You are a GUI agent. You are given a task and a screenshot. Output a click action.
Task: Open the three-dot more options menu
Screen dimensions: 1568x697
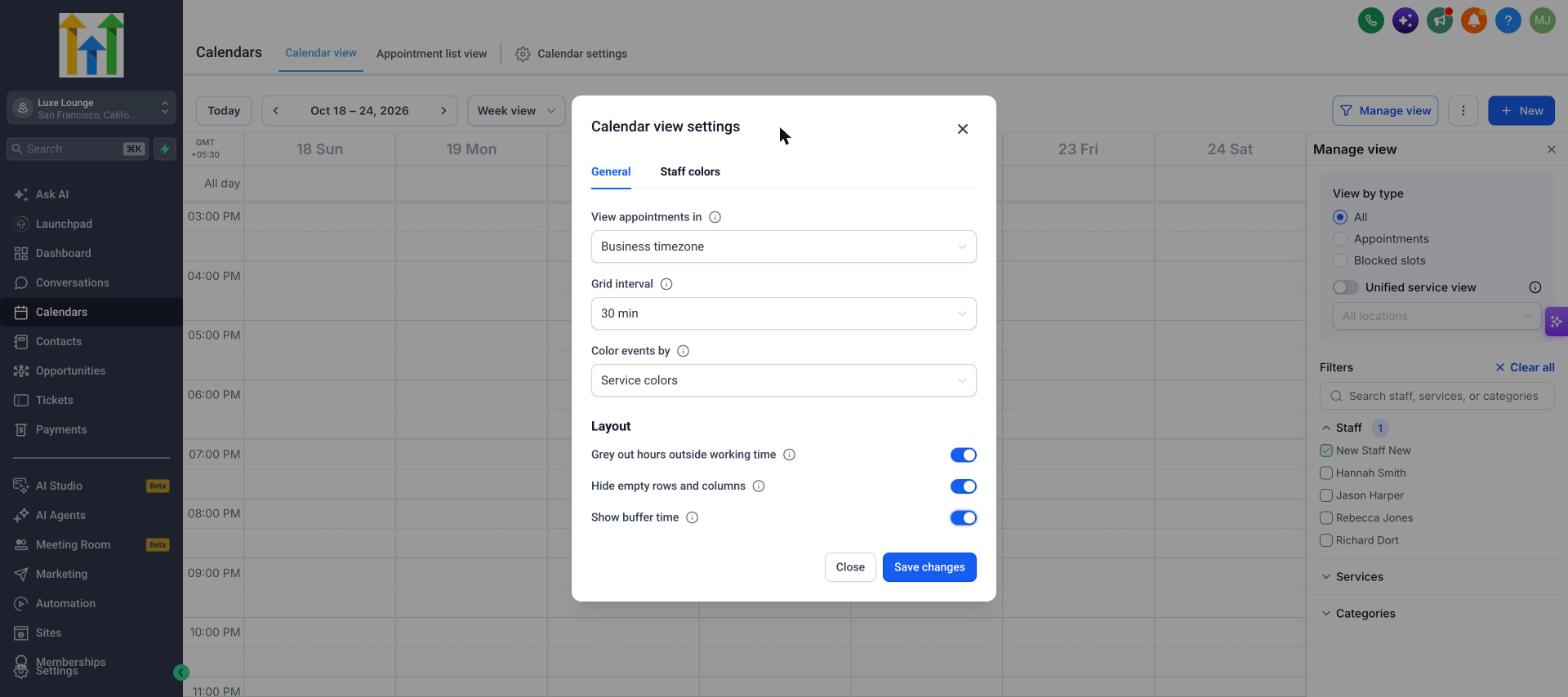coord(1463,111)
